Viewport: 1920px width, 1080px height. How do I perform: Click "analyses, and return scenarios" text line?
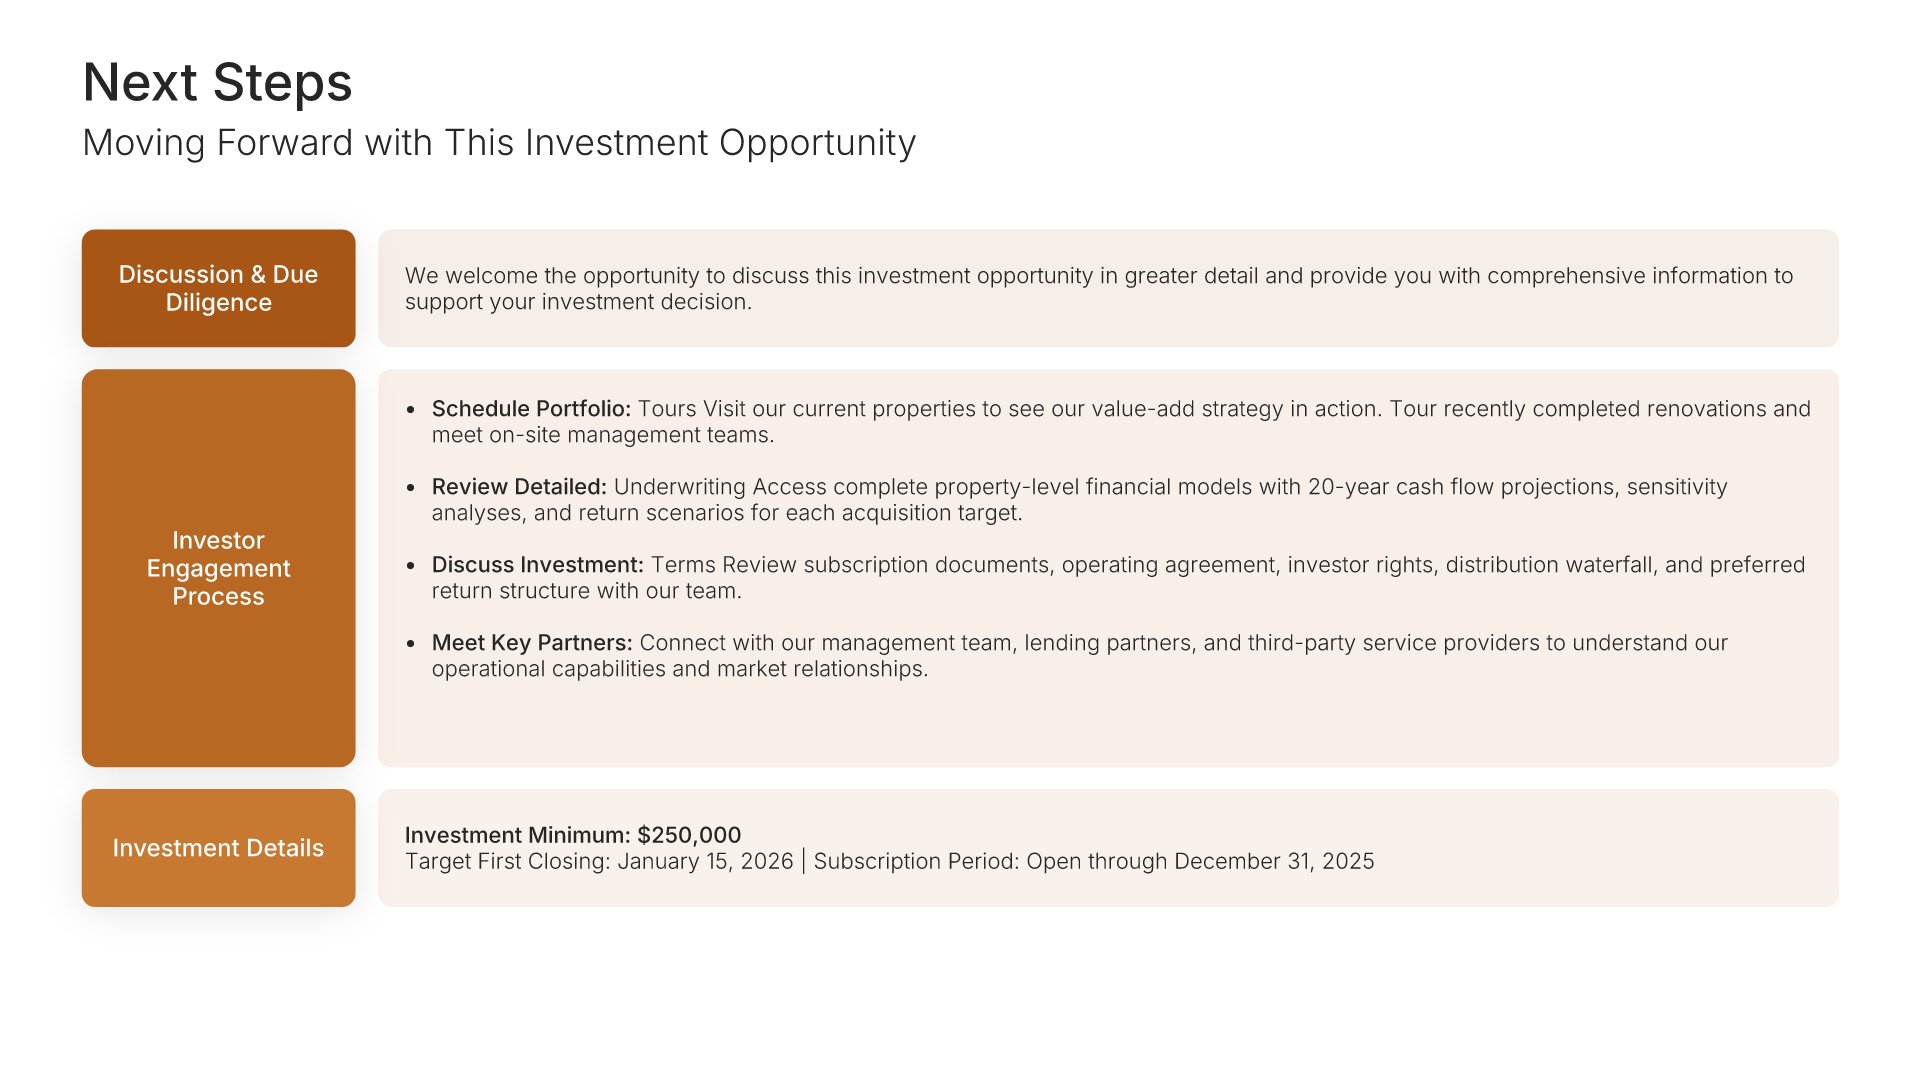[x=726, y=513]
